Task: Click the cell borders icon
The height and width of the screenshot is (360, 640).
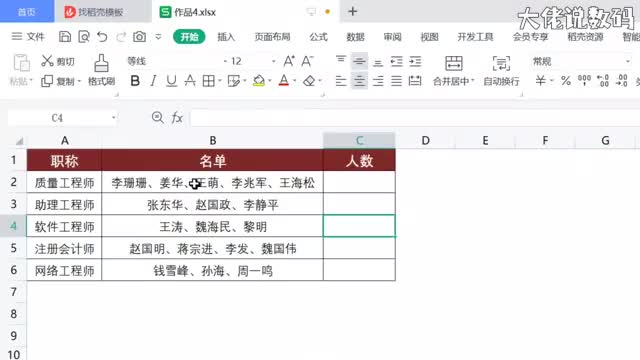Action: [x=209, y=81]
